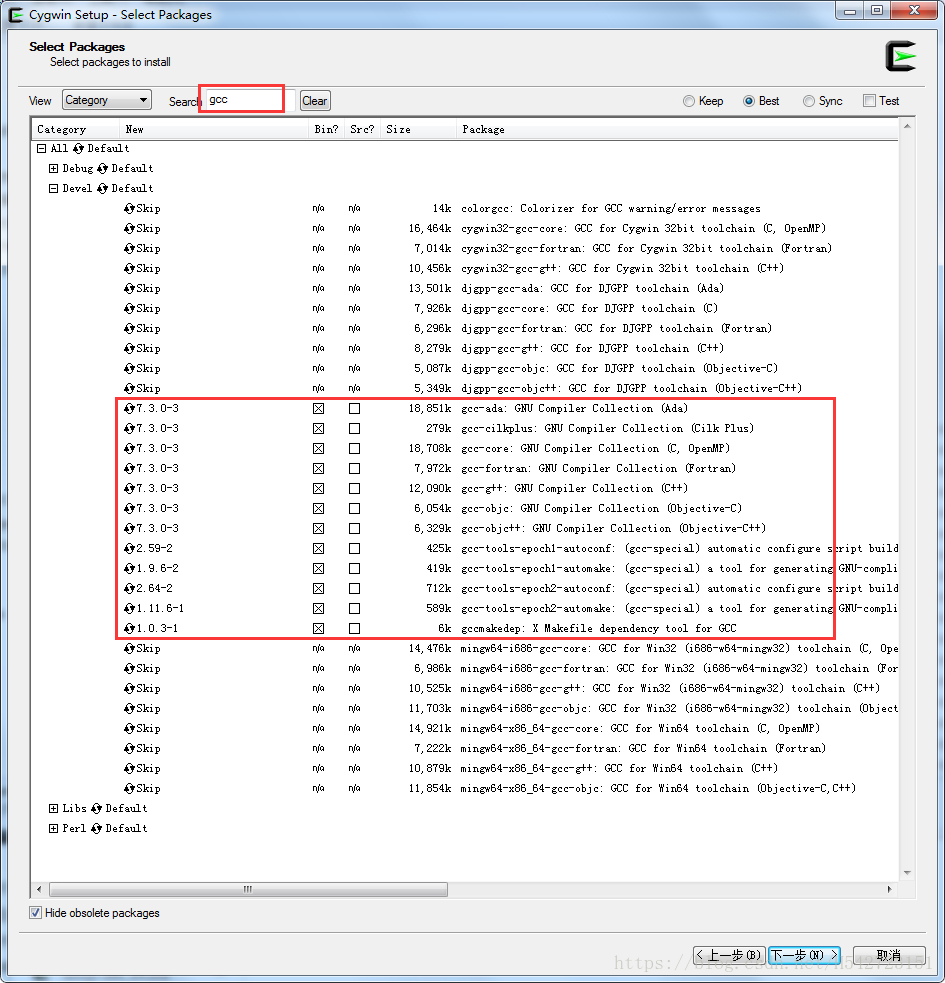
Task: Click the 下一步 (N) next button
Action: click(804, 955)
